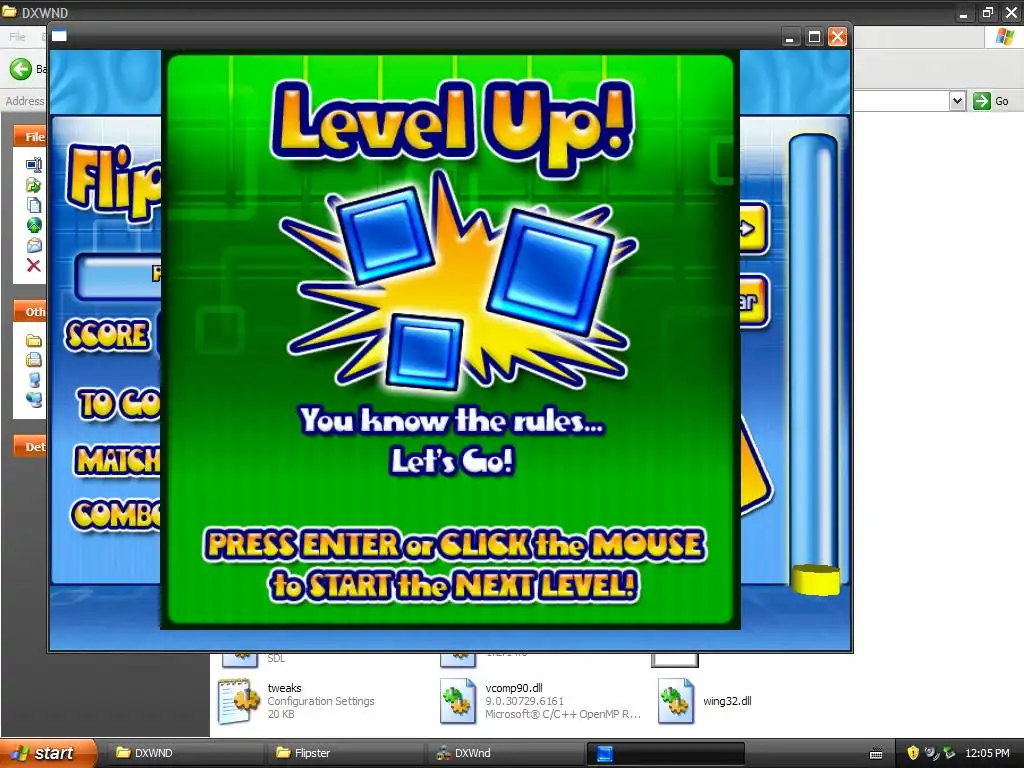Switch to DXWND folder taskbar button
The height and width of the screenshot is (768, 1024).
click(184, 753)
